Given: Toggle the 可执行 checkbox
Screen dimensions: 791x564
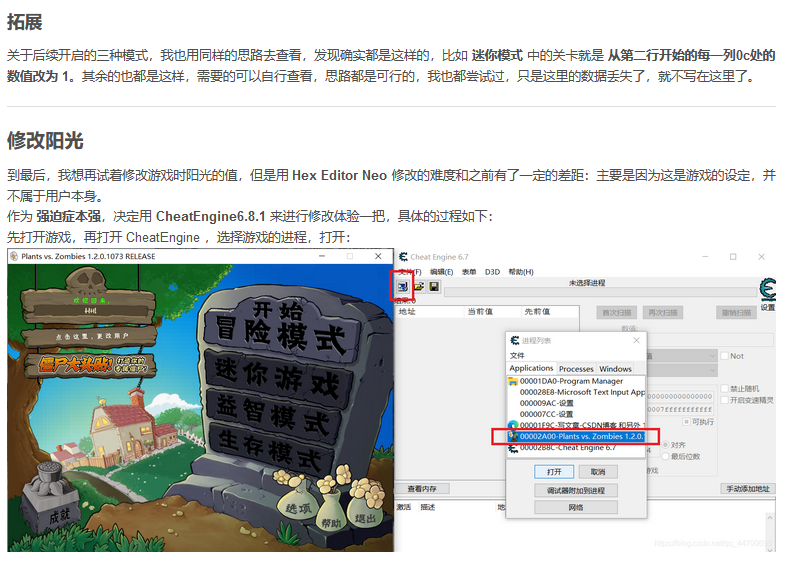Looking at the screenshot, I should (687, 422).
